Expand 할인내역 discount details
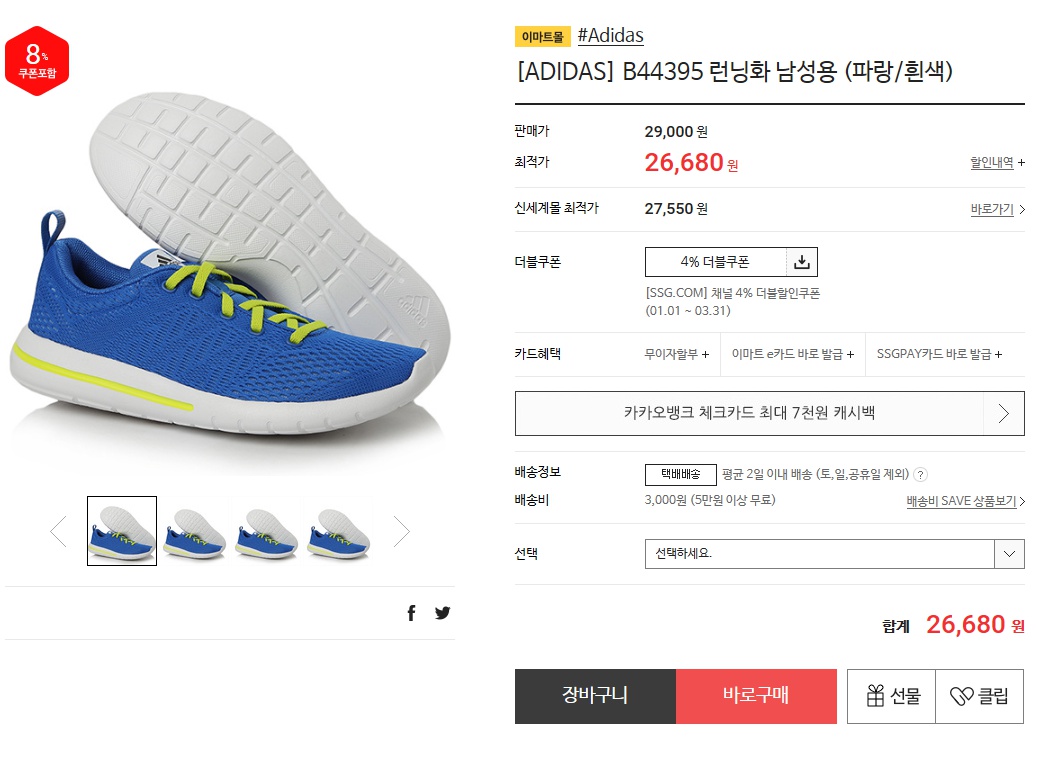 [997, 162]
